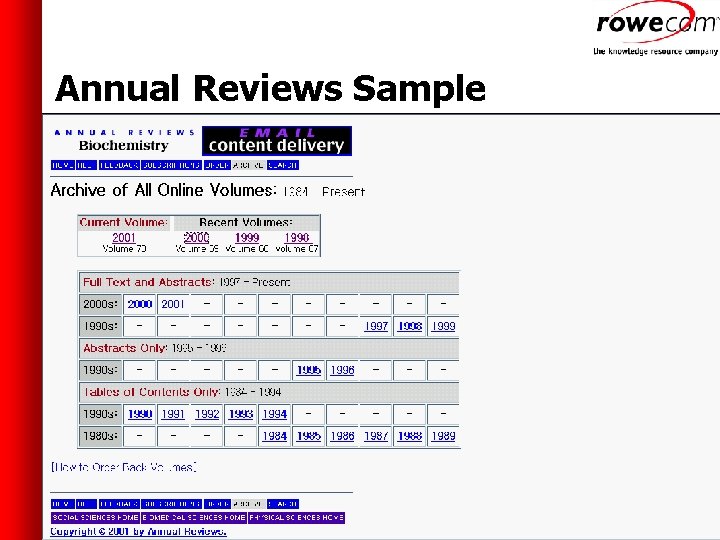Click the '1980s:' row label
The image size is (720, 540).
point(100,436)
